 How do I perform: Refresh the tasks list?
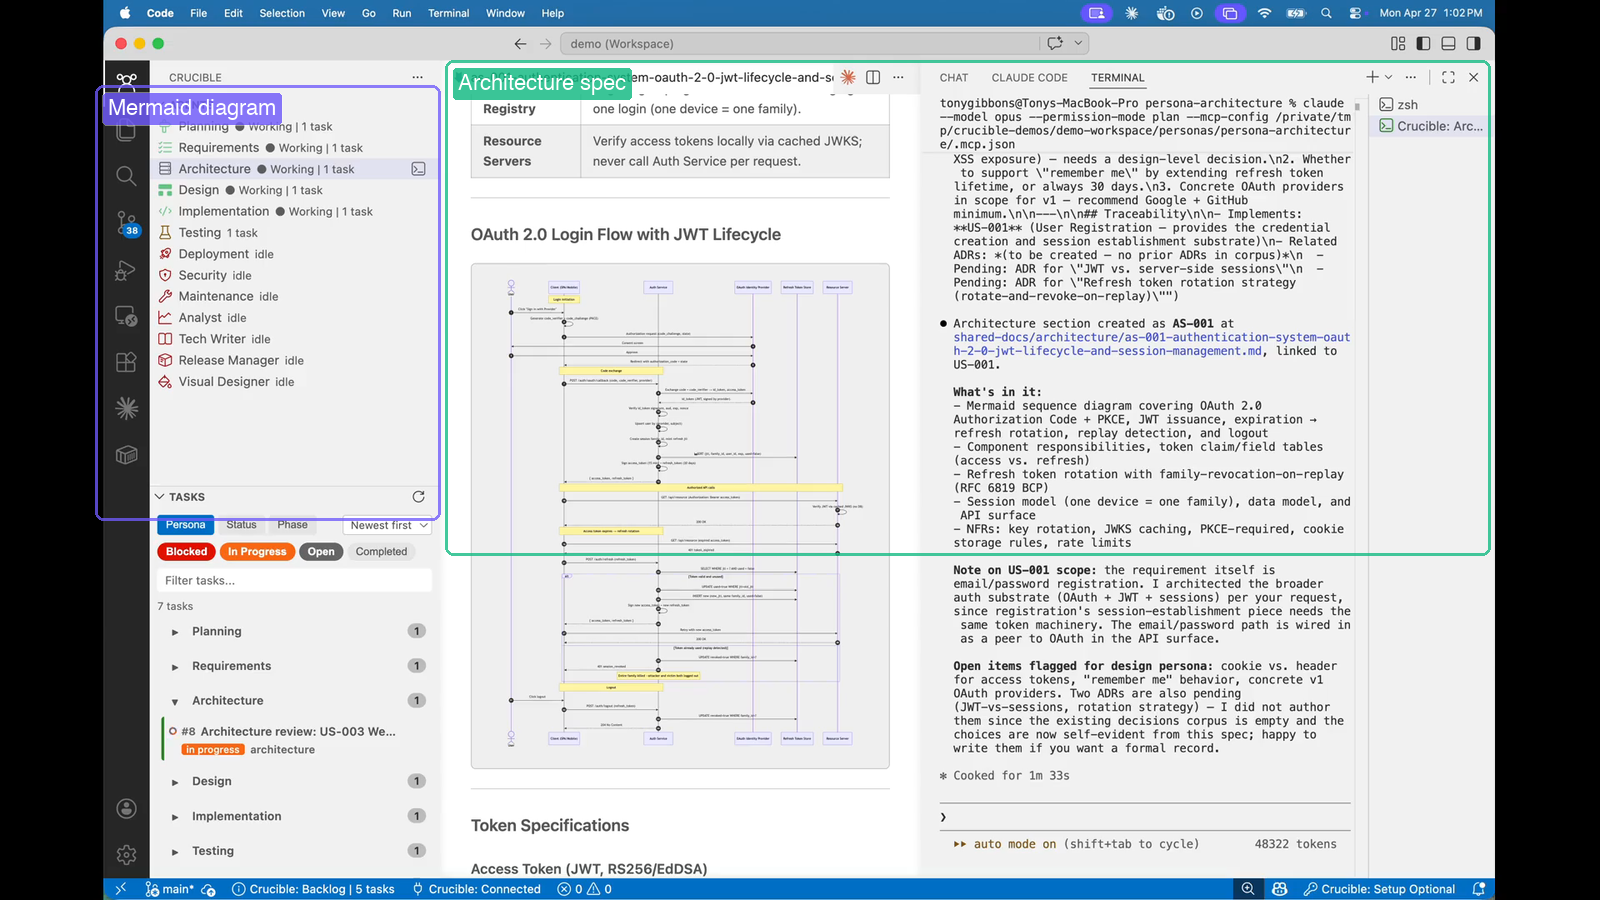pyautogui.click(x=418, y=496)
